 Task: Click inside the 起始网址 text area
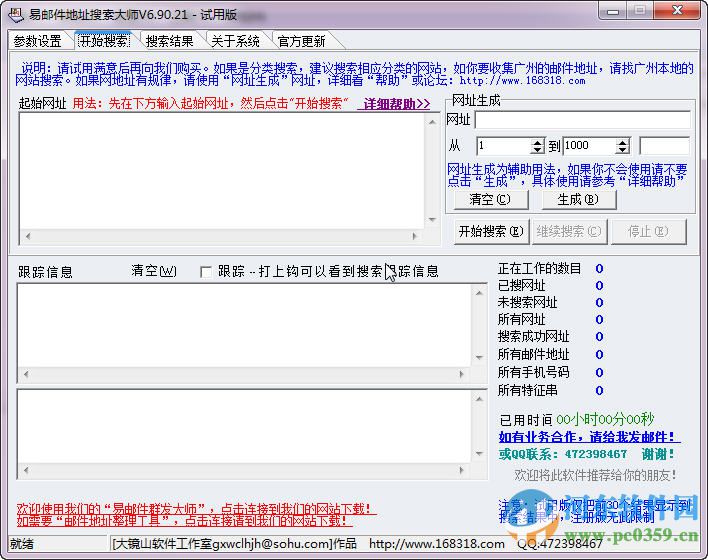(222, 171)
